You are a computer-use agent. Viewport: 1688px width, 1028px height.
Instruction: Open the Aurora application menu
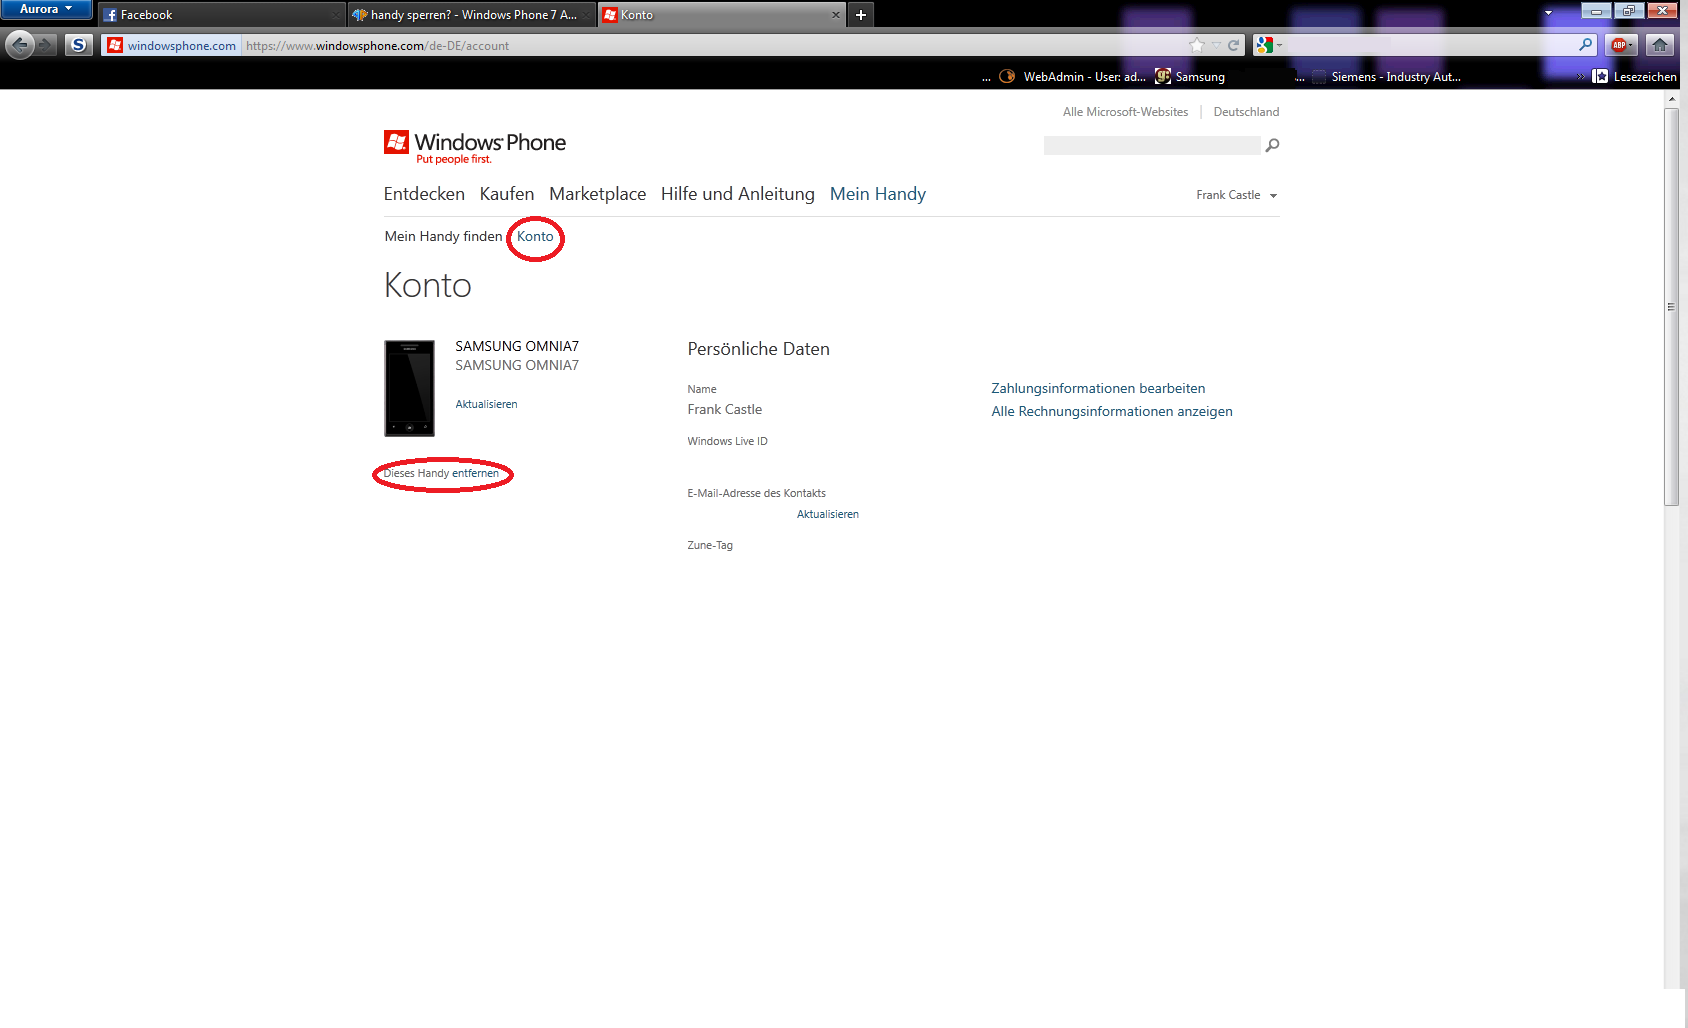coord(46,9)
